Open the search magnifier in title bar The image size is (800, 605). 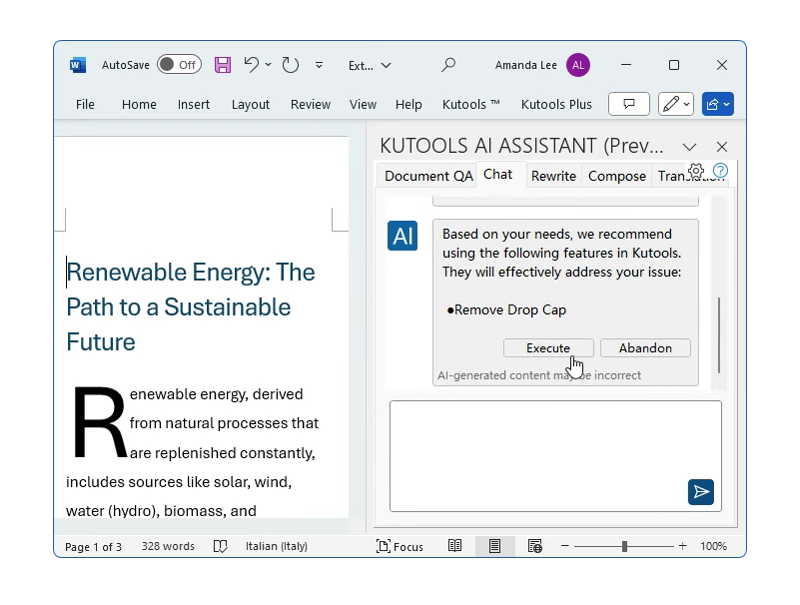[x=448, y=65]
